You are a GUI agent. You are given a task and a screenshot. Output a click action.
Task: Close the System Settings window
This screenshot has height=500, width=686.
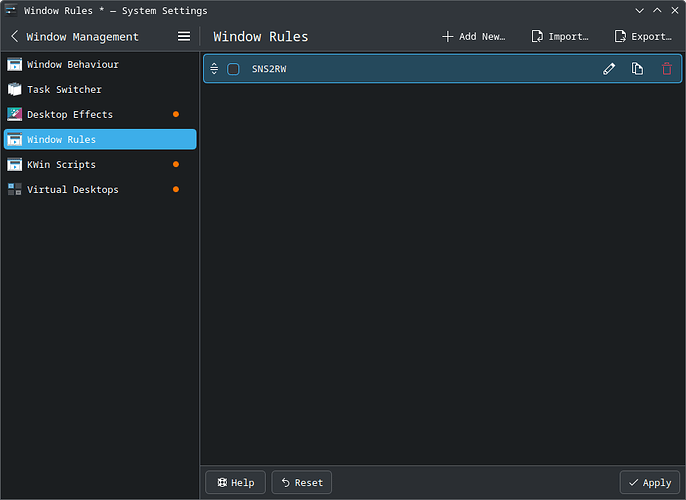(x=675, y=10)
